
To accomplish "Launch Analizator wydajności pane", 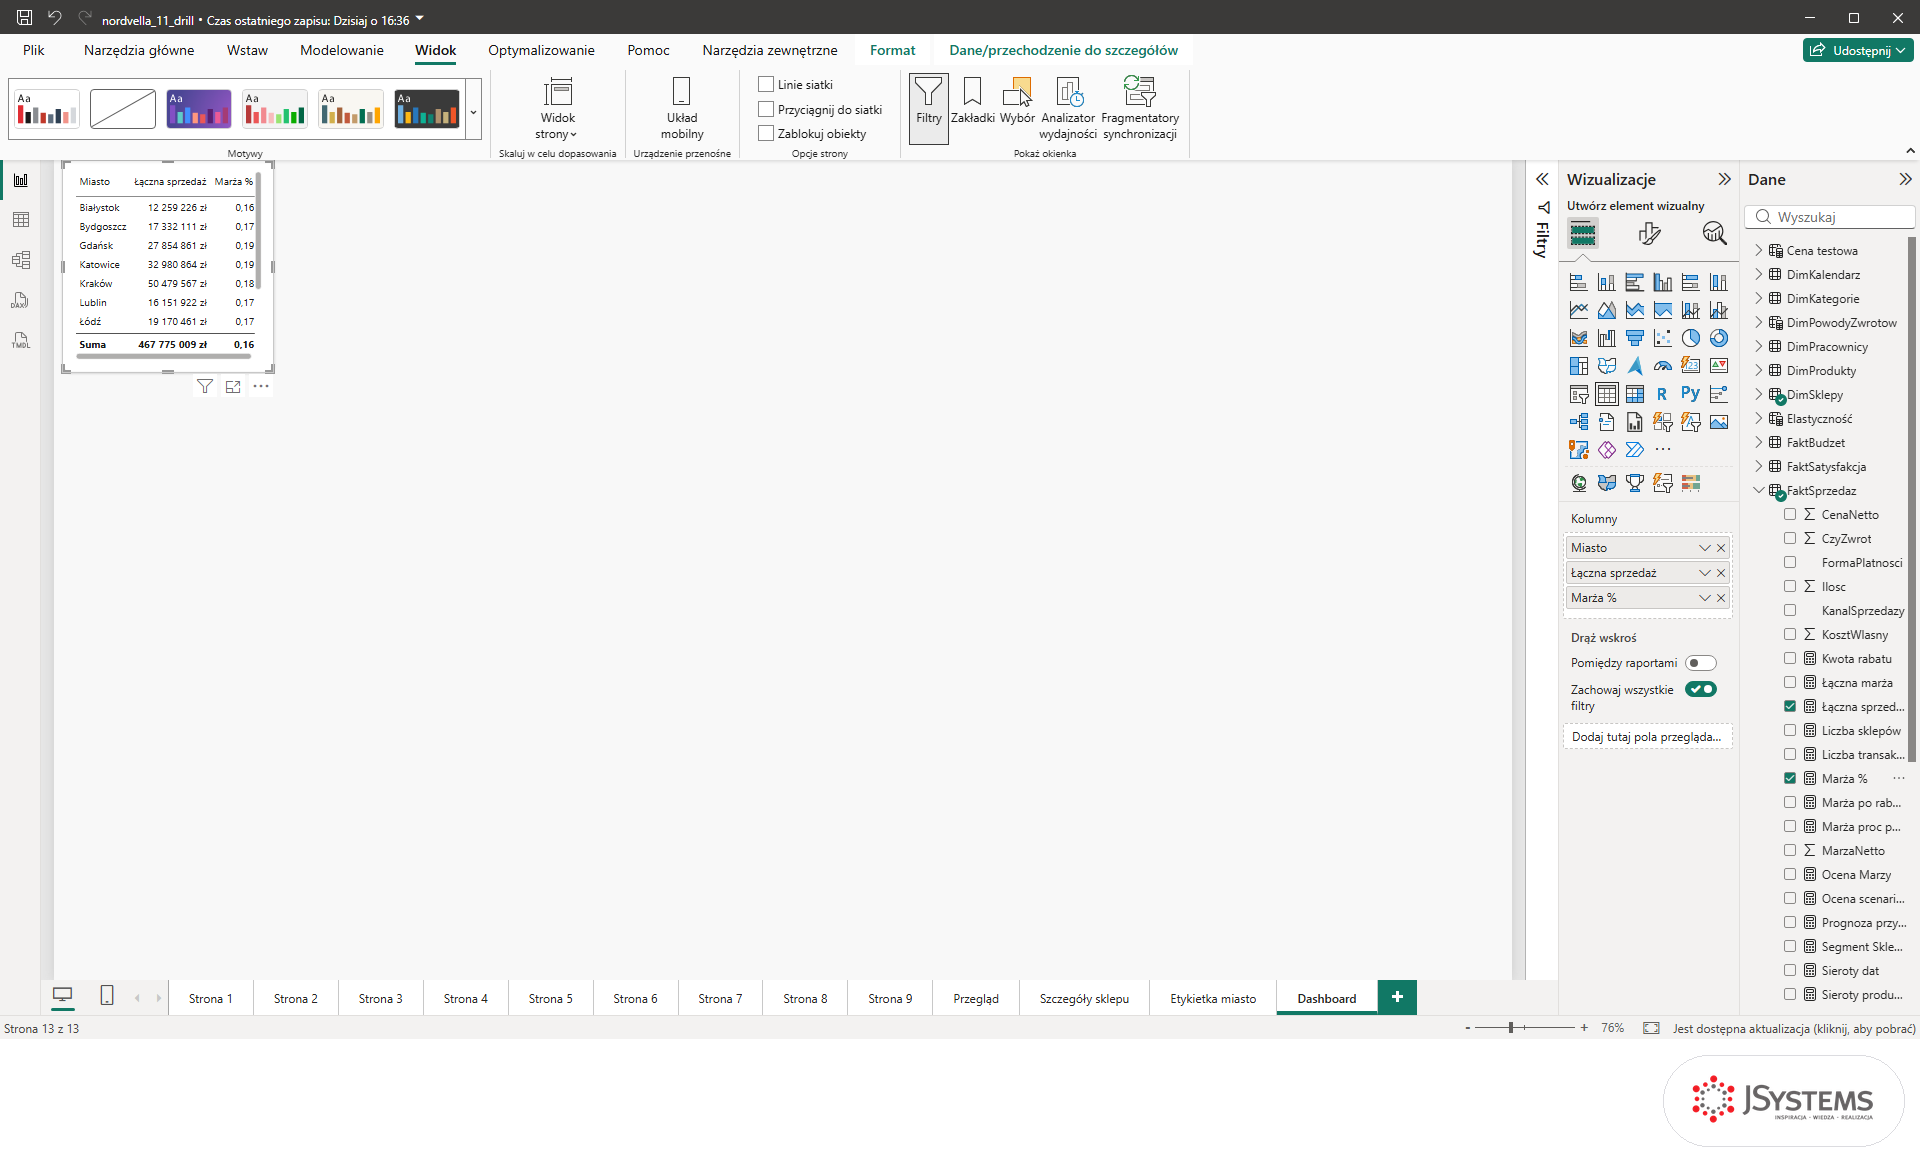I will (1068, 108).
